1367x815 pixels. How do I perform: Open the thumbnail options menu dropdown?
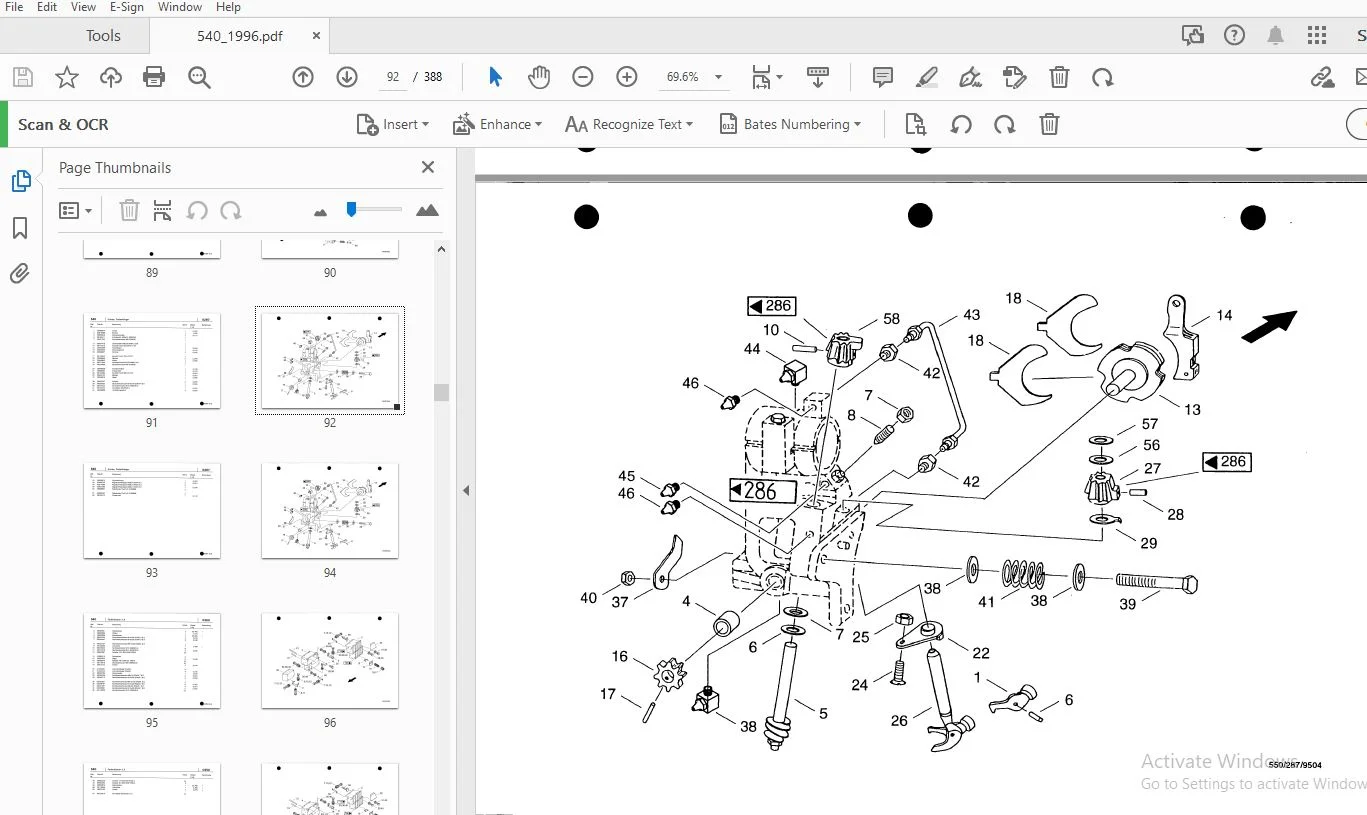pyautogui.click(x=76, y=211)
